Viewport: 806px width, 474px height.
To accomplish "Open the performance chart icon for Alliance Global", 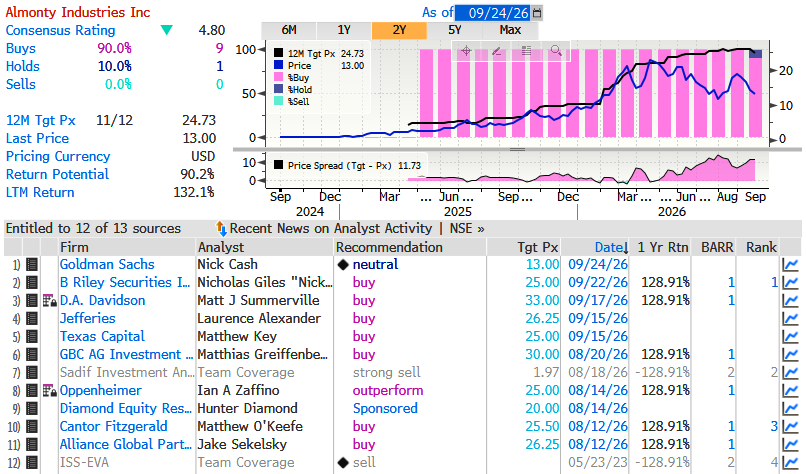I will click(x=790, y=444).
